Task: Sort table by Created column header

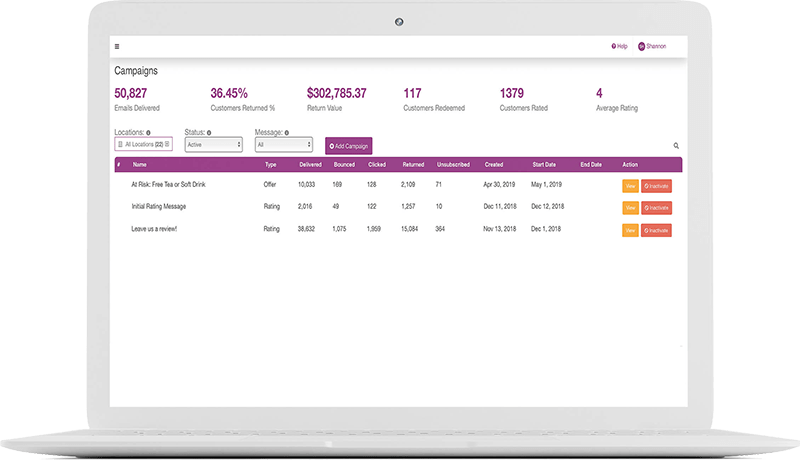Action: [494, 164]
